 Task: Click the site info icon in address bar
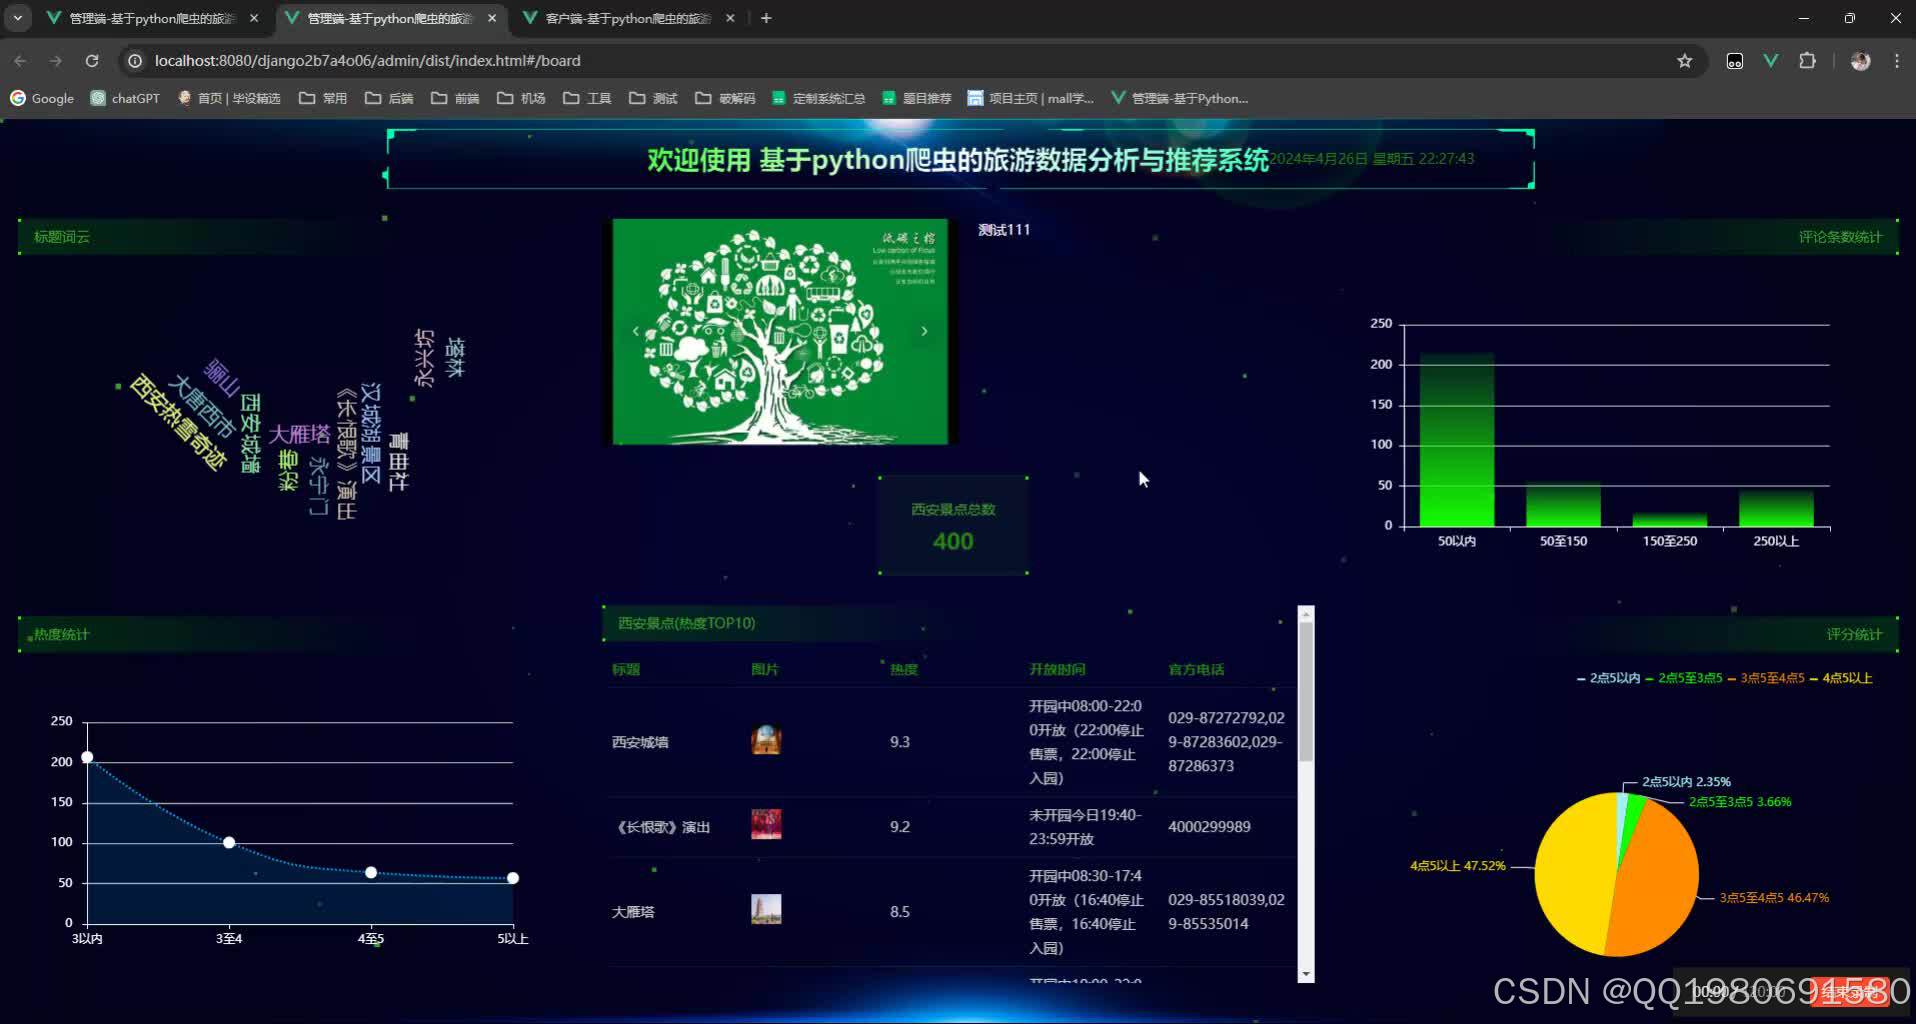(x=134, y=60)
